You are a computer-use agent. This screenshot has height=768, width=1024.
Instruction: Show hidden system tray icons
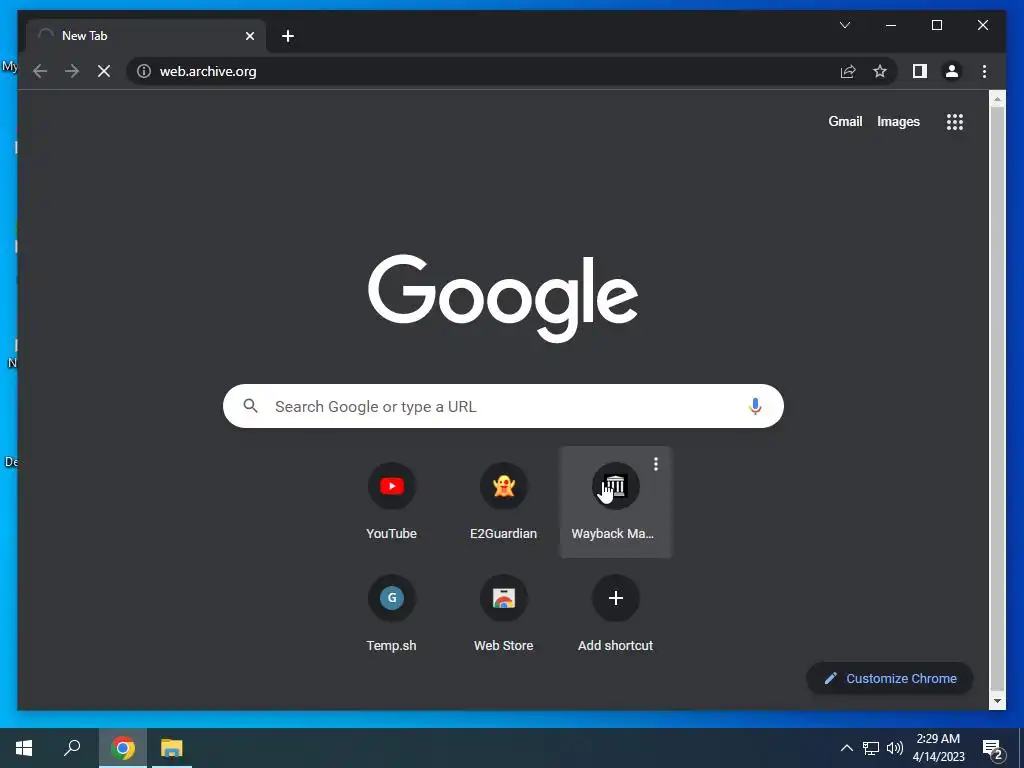click(x=846, y=748)
